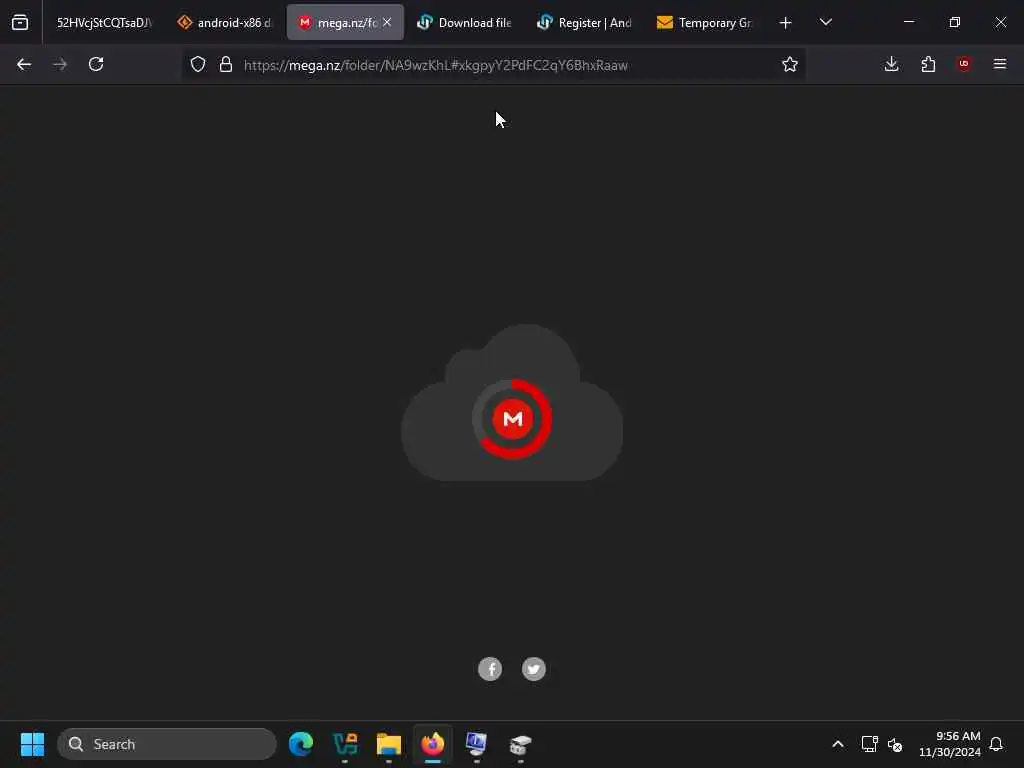Open the Firefox View recent browsing icon

pyautogui.click(x=20, y=22)
